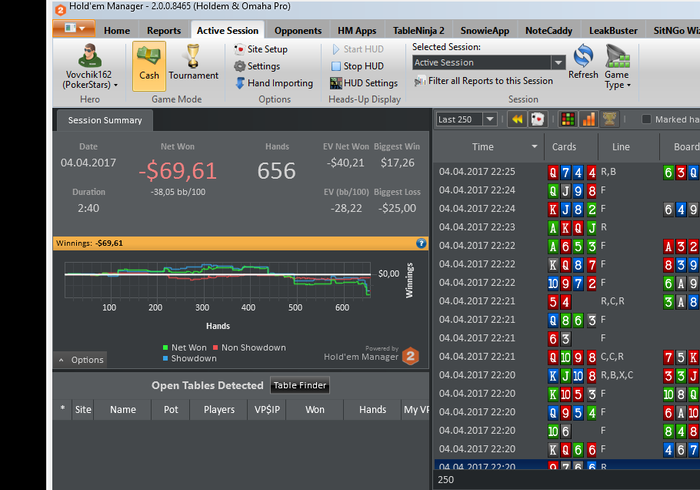Collapse the graph Options expander
The image size is (700, 490).
click(x=81, y=360)
